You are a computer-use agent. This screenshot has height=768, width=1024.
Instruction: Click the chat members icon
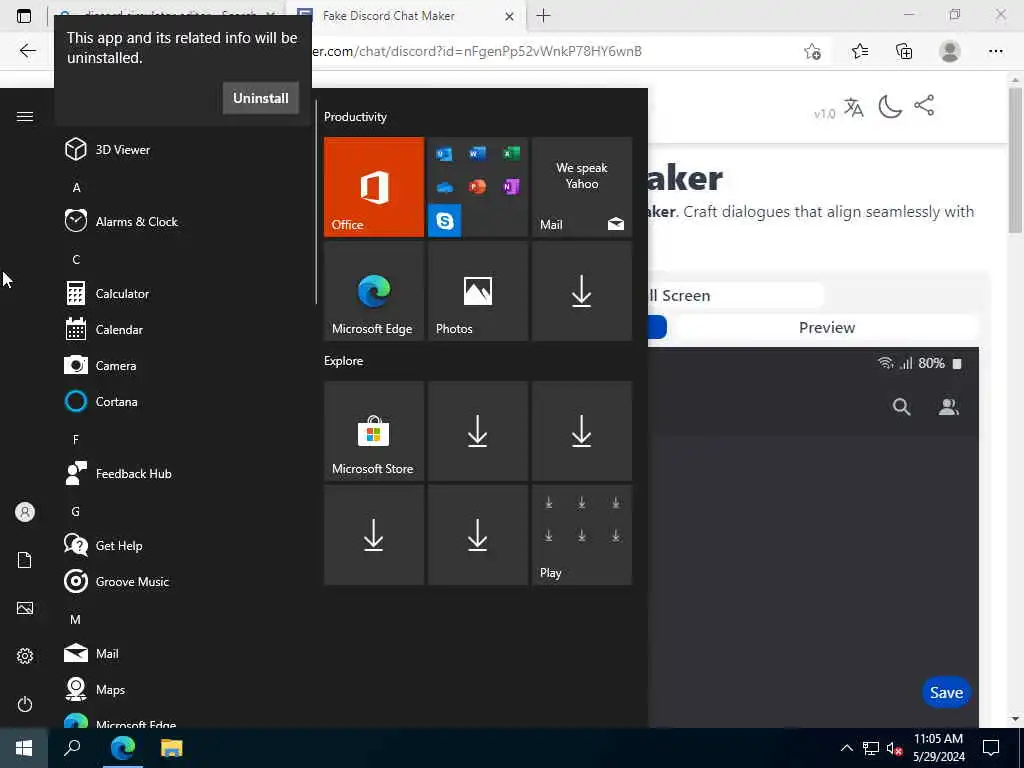948,407
